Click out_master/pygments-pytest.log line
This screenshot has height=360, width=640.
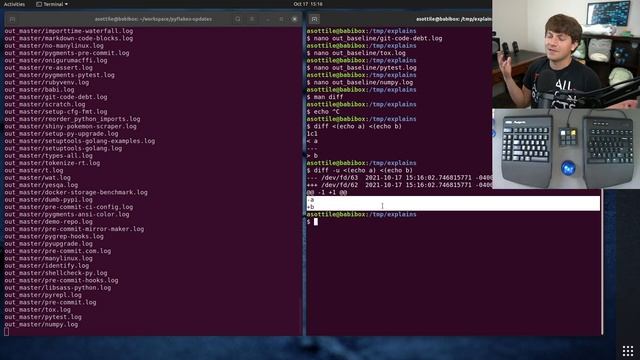pyautogui.click(x=60, y=75)
